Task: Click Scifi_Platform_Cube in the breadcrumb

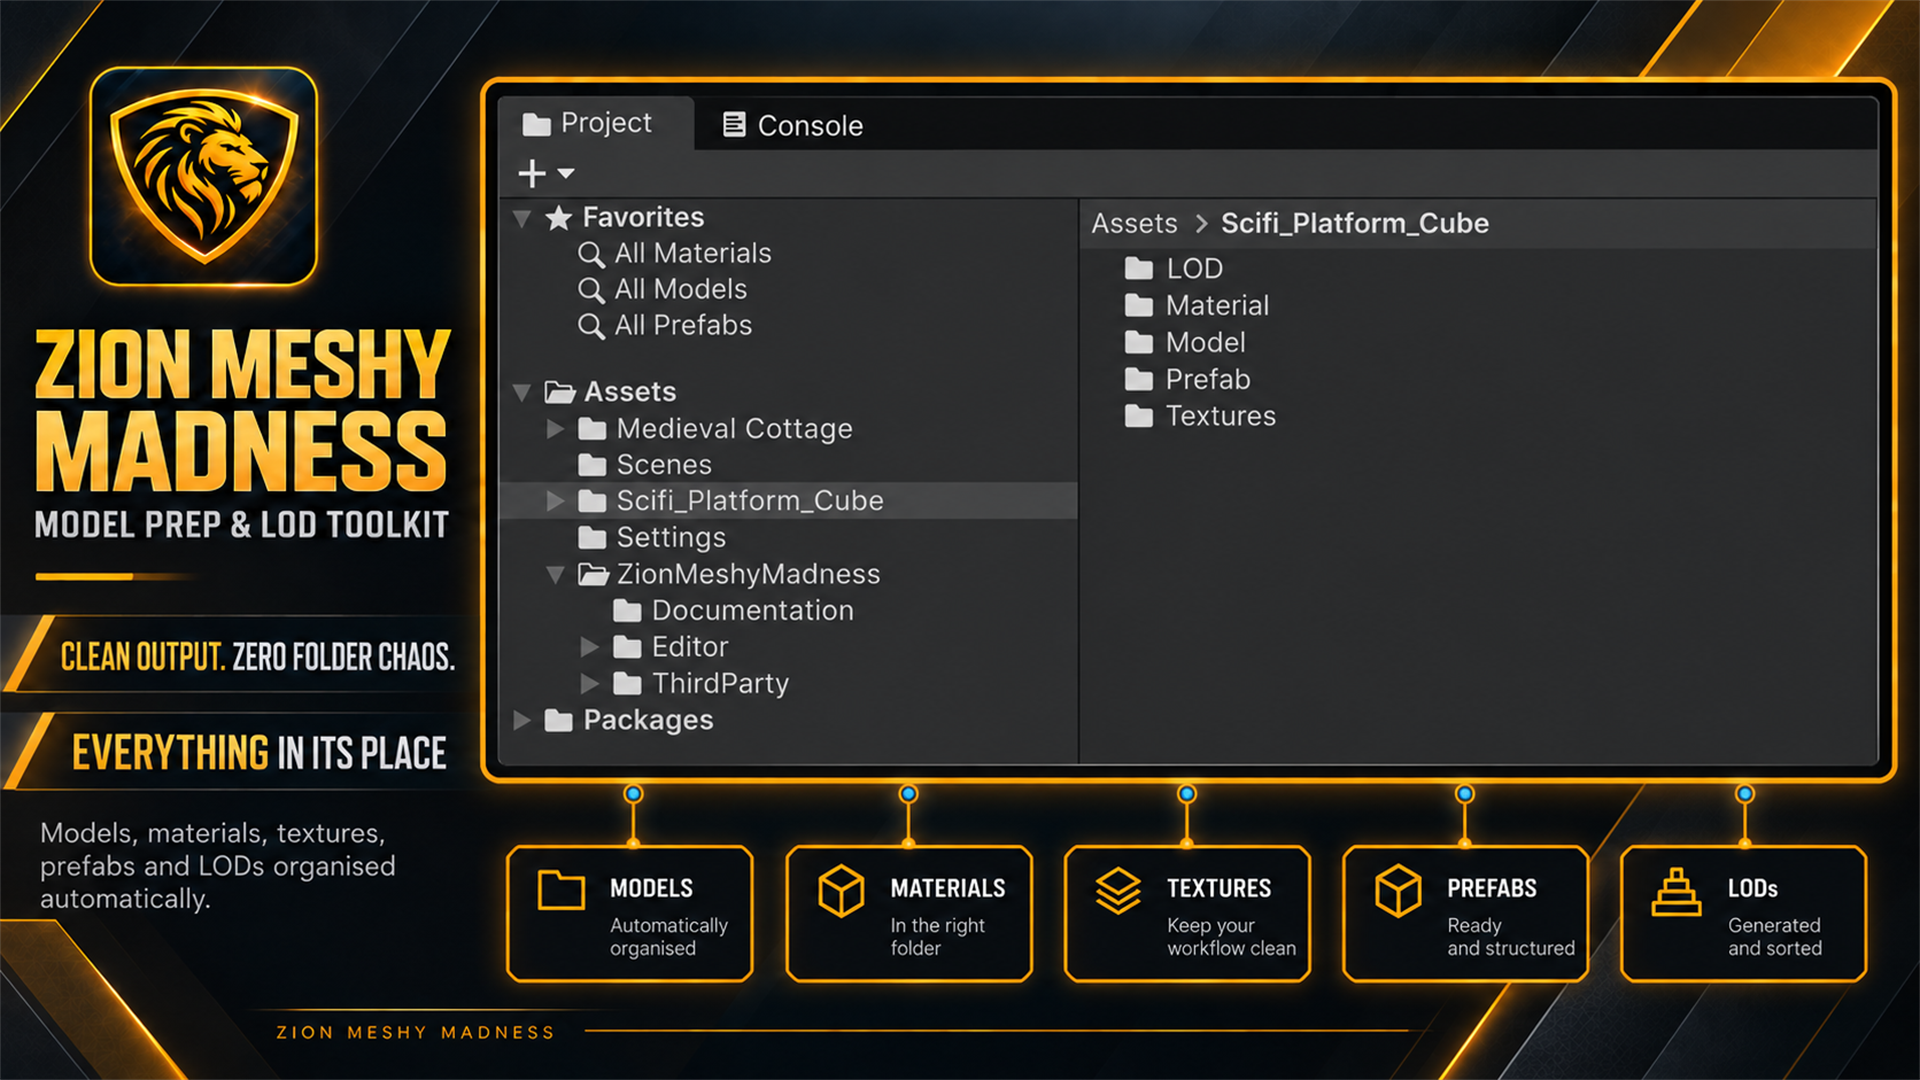Action: [1354, 224]
